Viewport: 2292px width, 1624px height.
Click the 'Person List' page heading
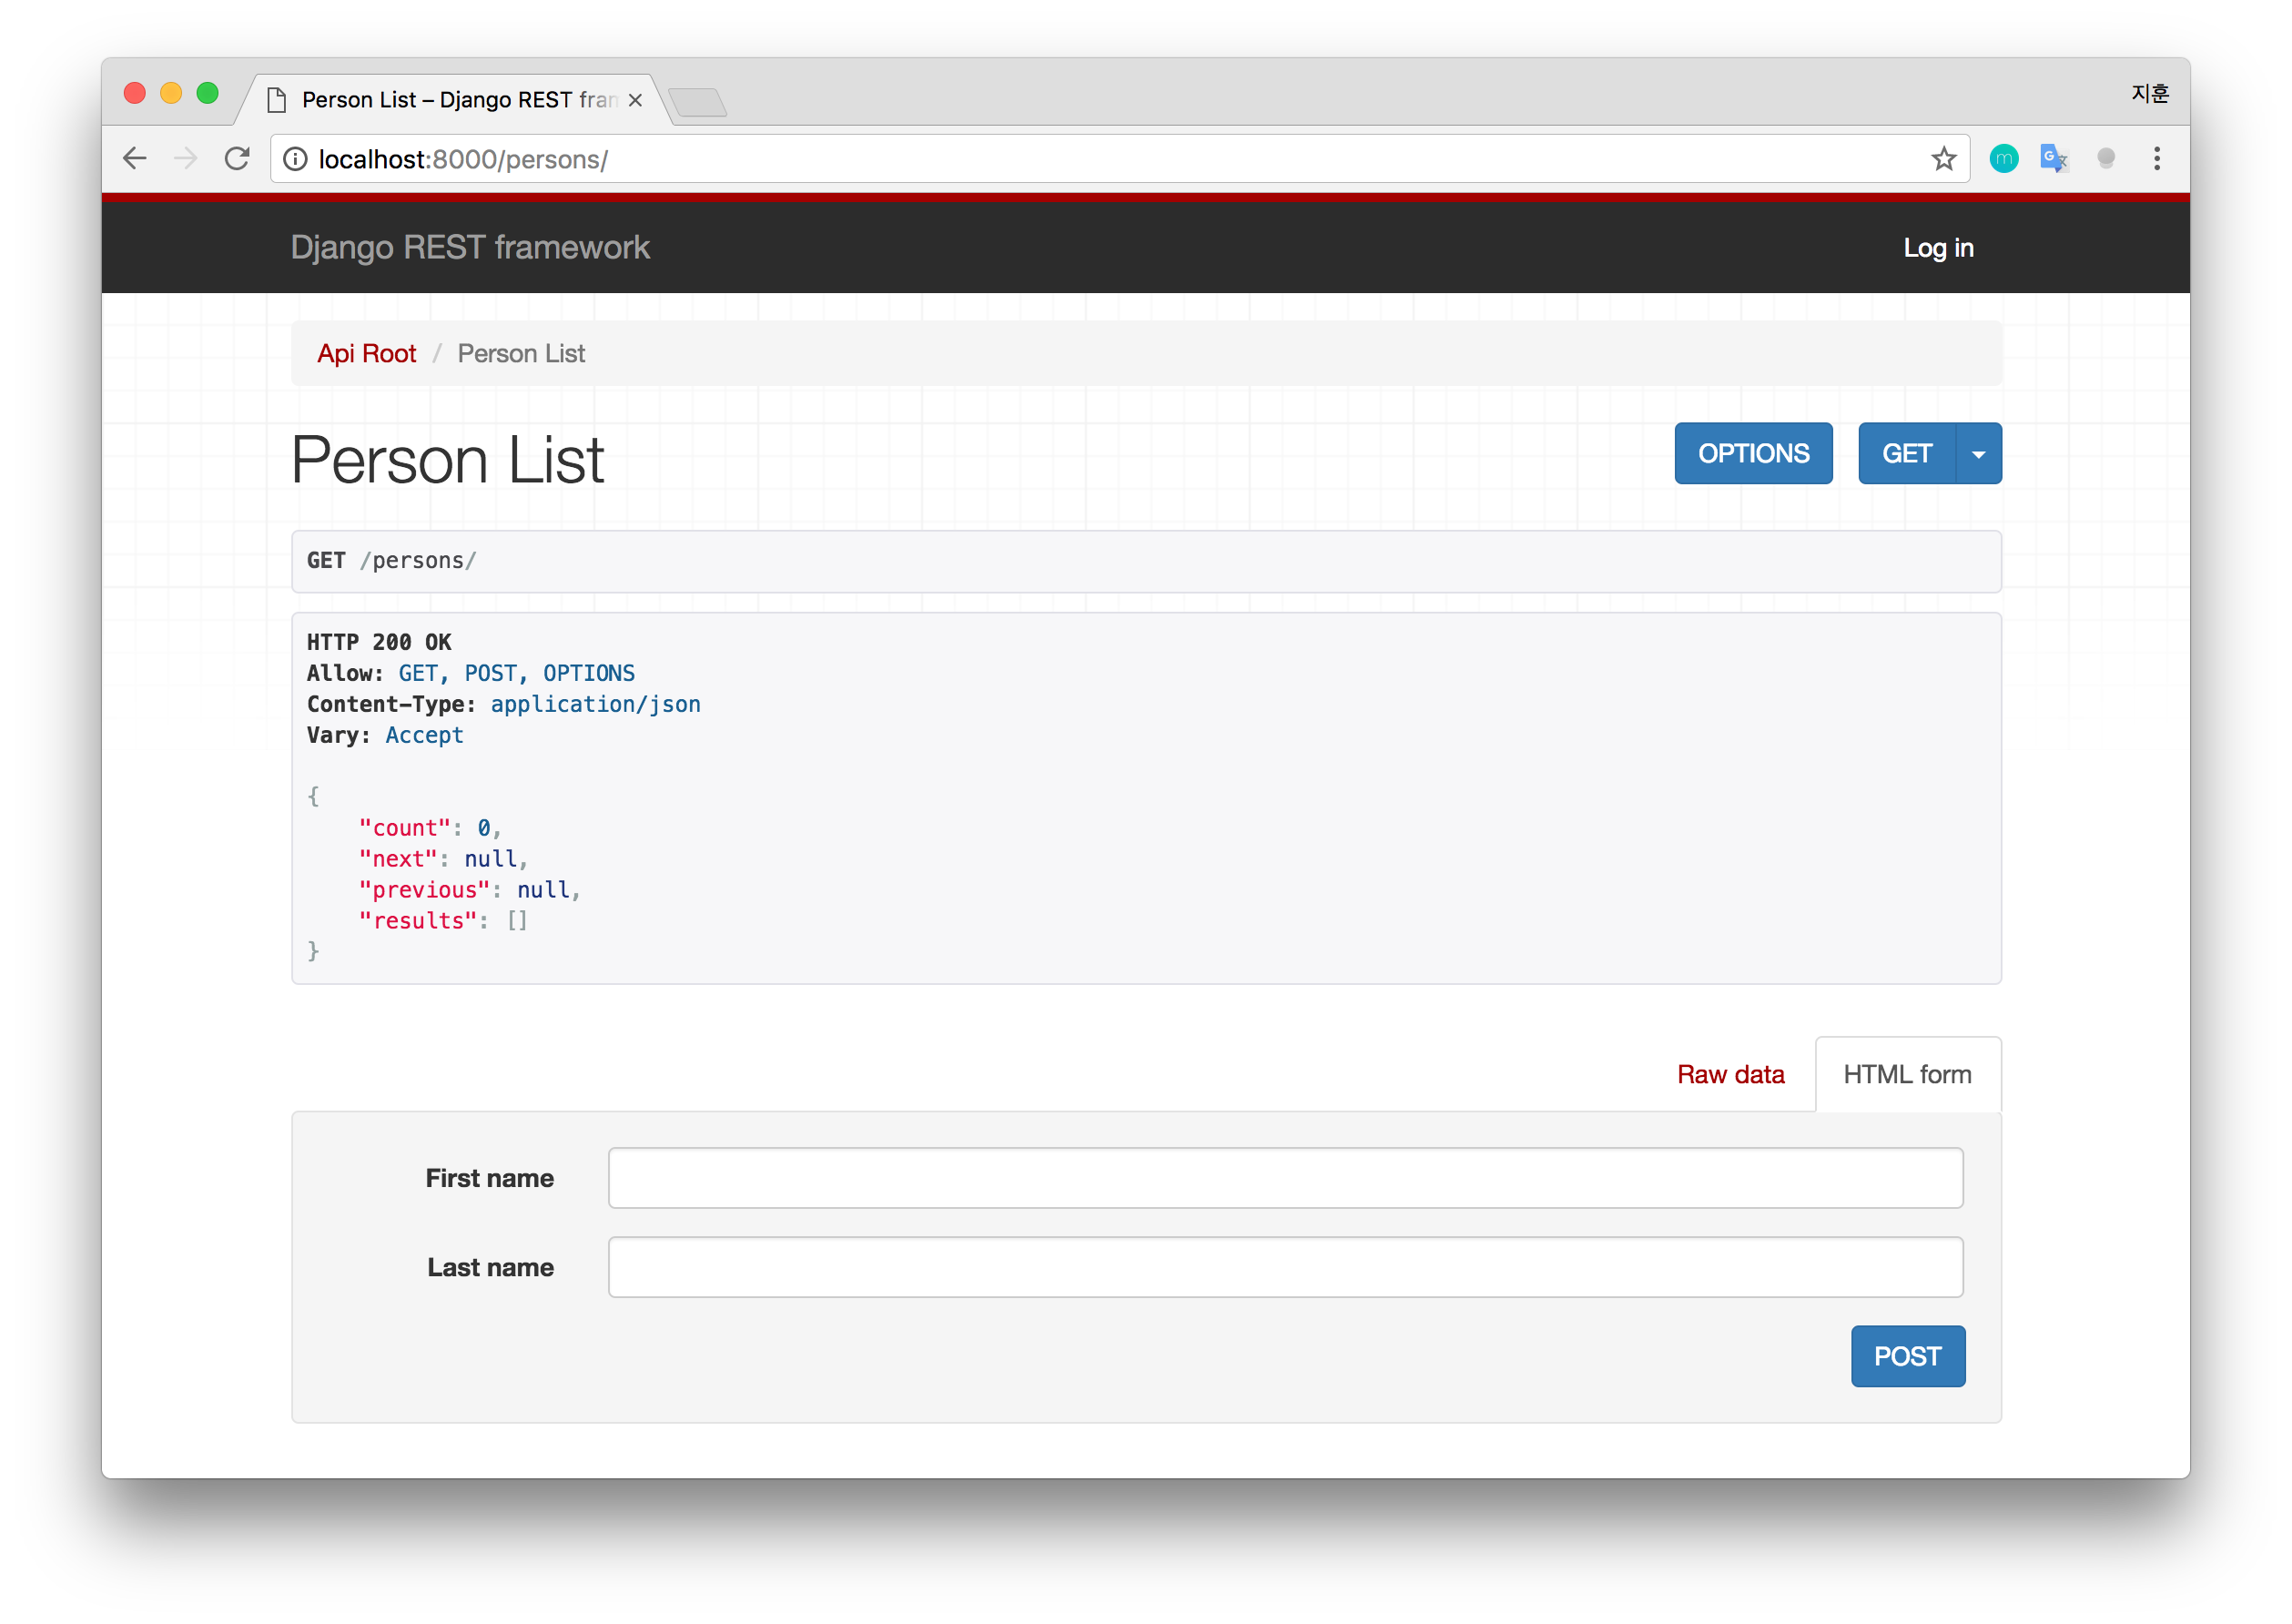[x=447, y=459]
